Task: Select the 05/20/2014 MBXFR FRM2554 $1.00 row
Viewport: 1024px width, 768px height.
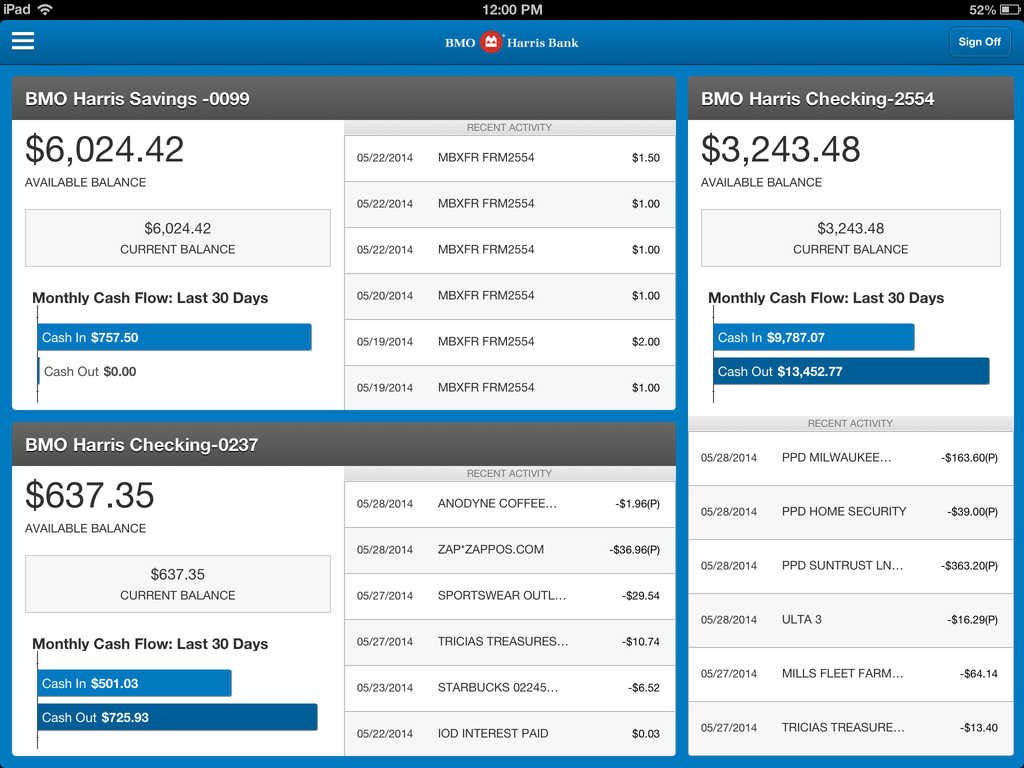Action: click(x=509, y=296)
